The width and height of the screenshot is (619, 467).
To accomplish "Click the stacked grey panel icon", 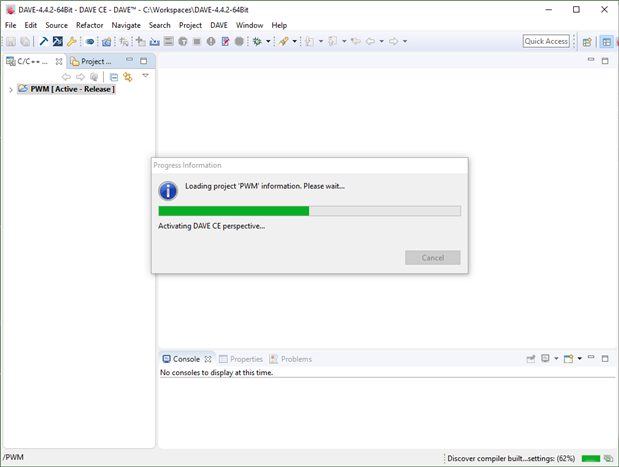I will pyautogui.click(x=169, y=41).
